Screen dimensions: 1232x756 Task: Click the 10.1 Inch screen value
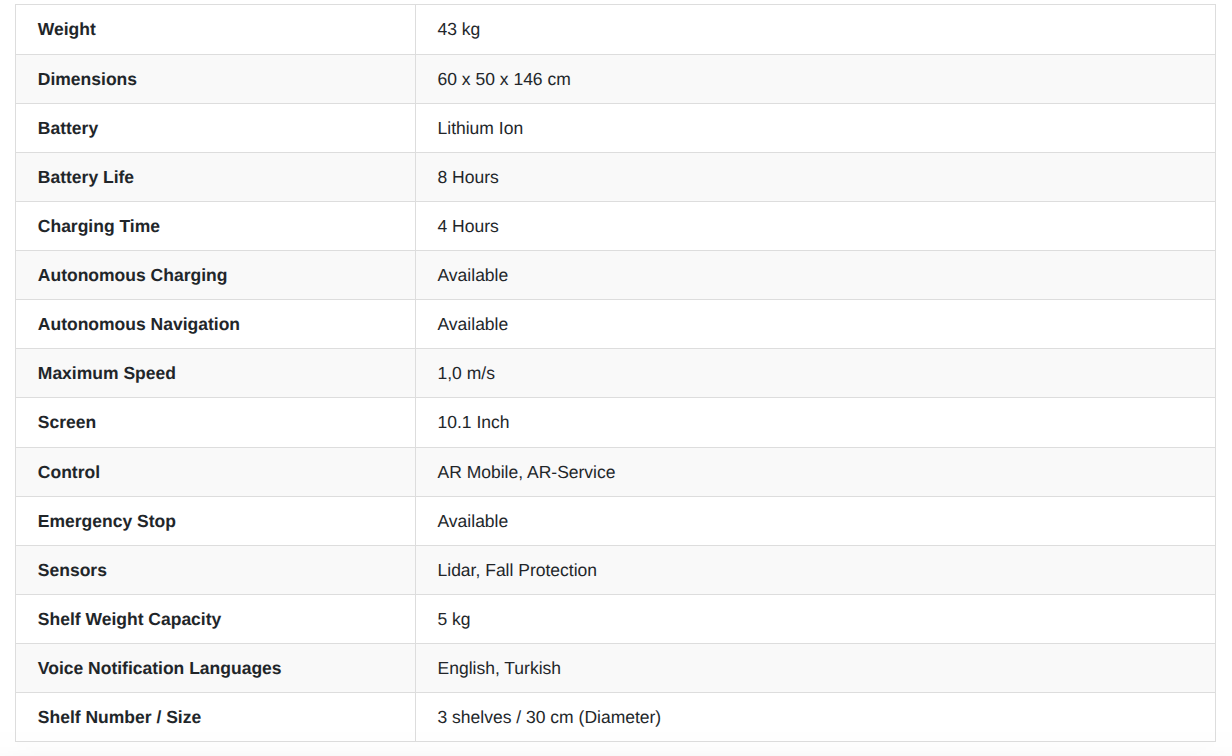click(473, 422)
